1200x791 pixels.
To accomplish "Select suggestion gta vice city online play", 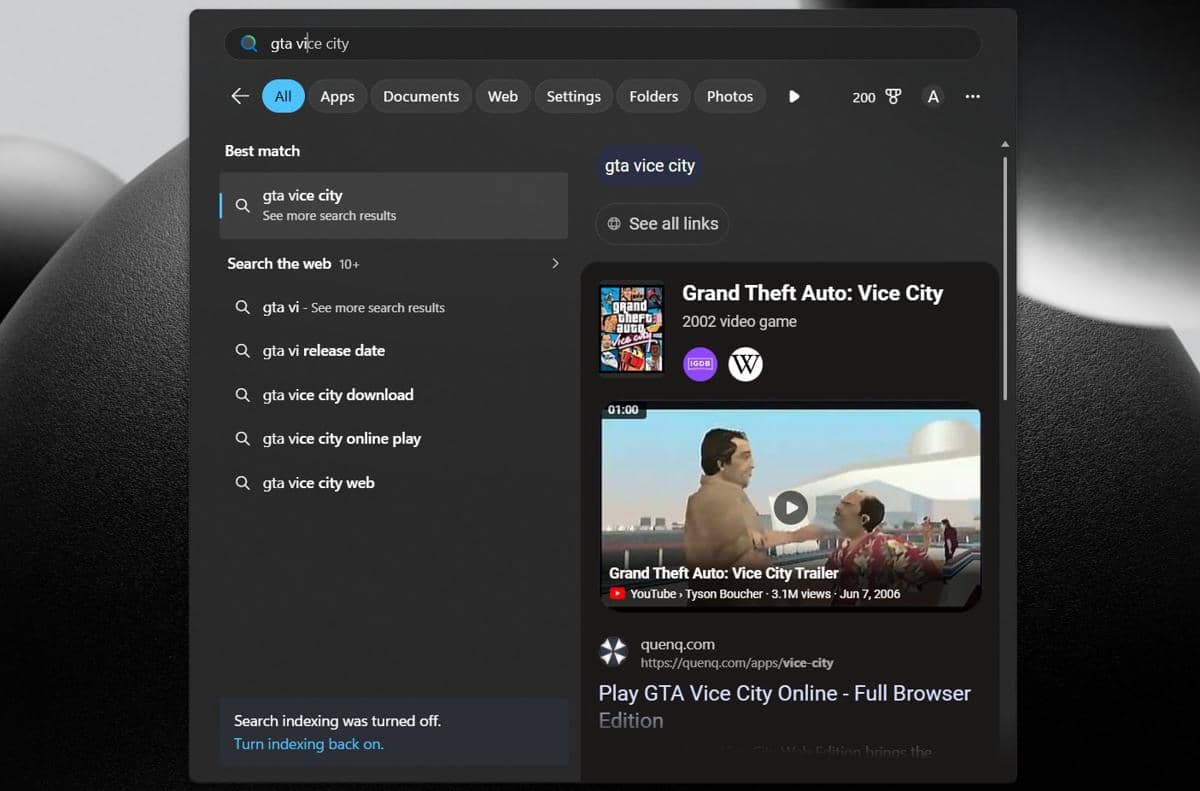I will tap(394, 439).
